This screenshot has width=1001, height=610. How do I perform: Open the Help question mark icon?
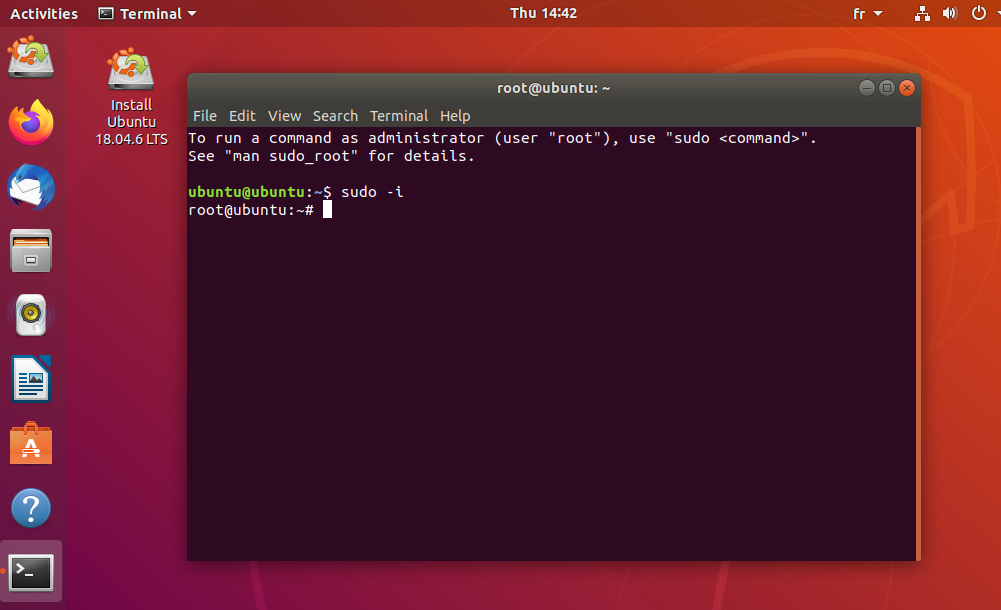coord(31,508)
